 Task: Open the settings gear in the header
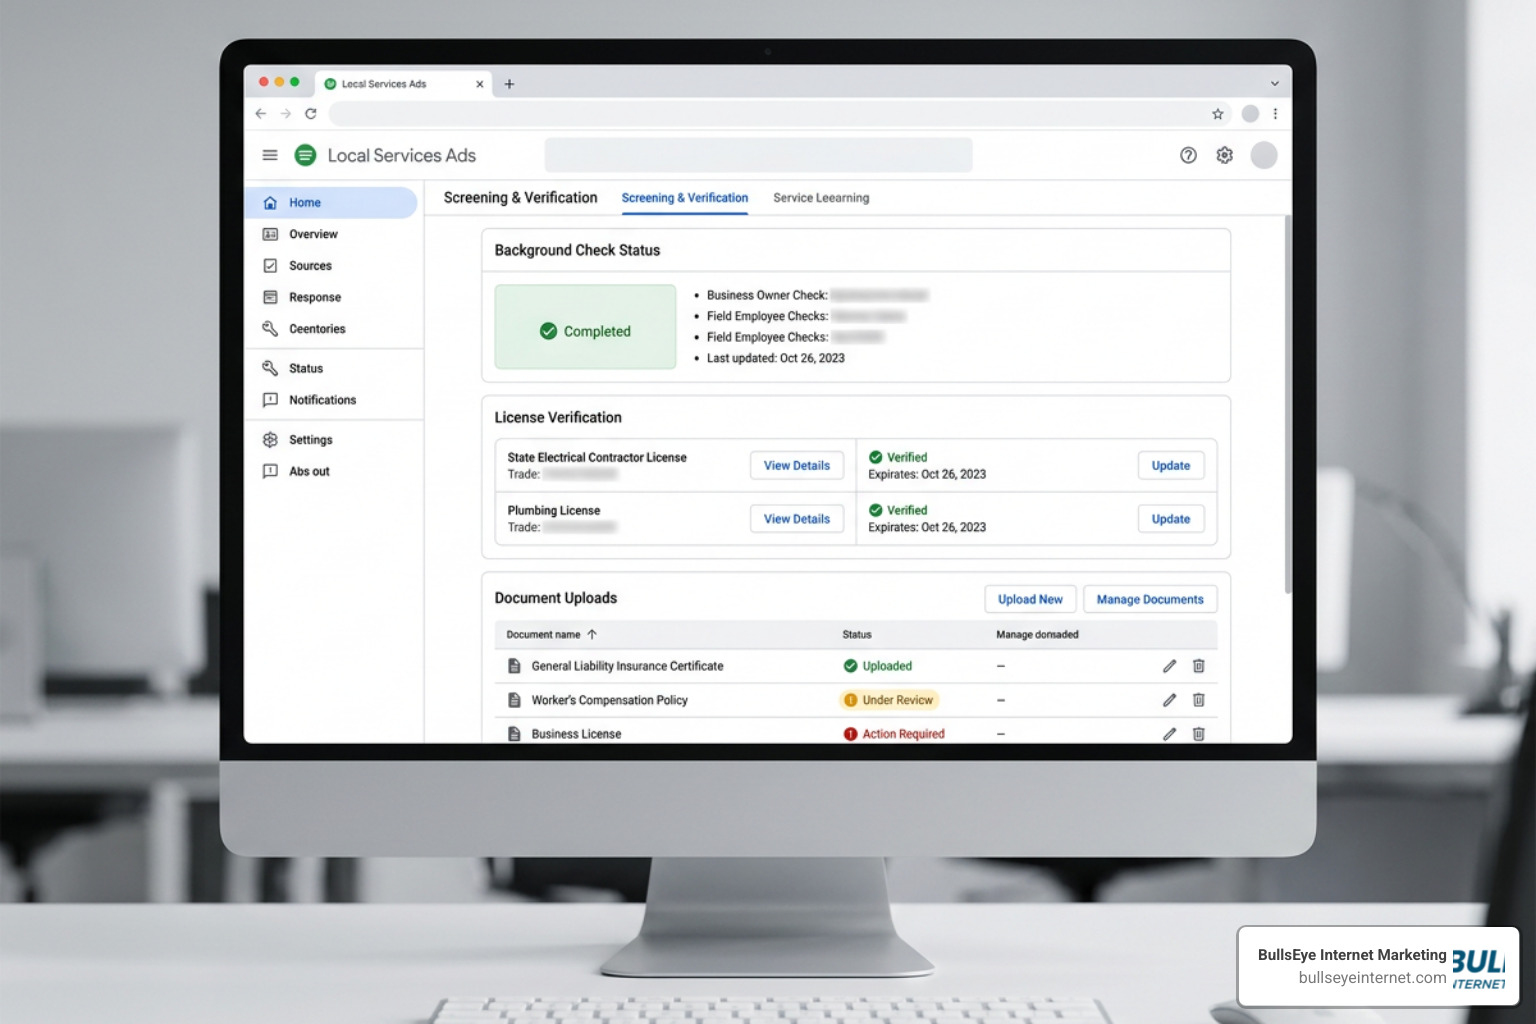pyautogui.click(x=1224, y=155)
